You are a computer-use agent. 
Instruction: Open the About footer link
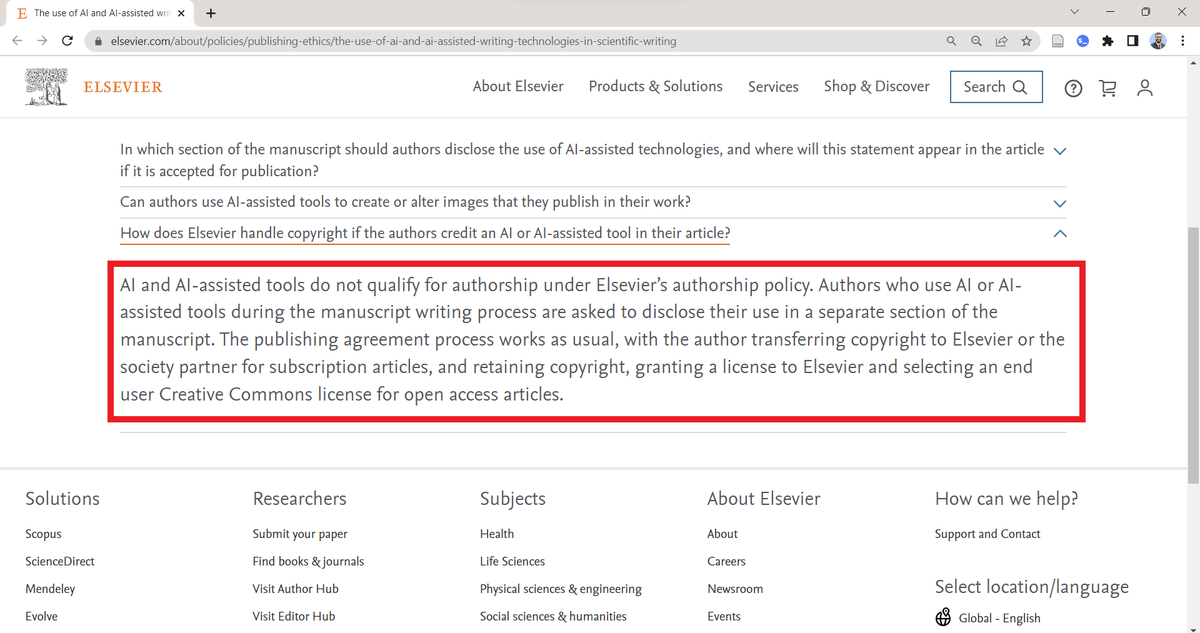pyautogui.click(x=722, y=534)
